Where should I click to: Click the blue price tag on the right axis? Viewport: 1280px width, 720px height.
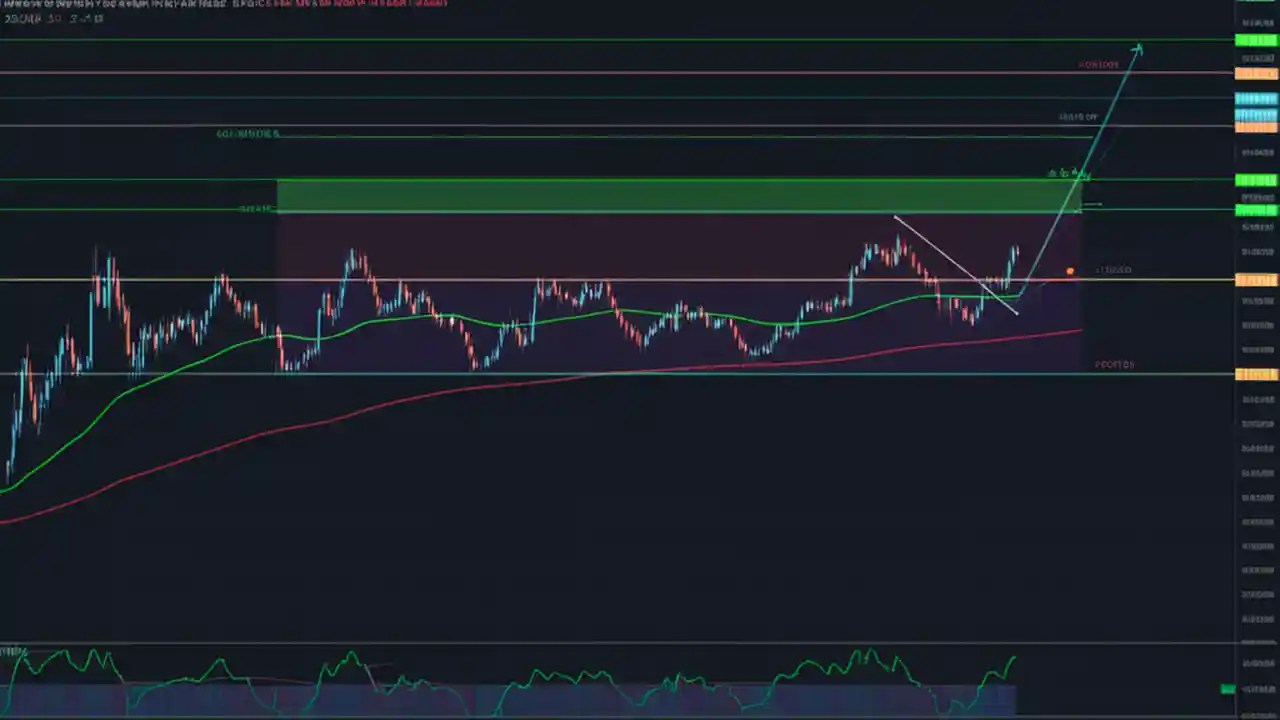click(1255, 99)
